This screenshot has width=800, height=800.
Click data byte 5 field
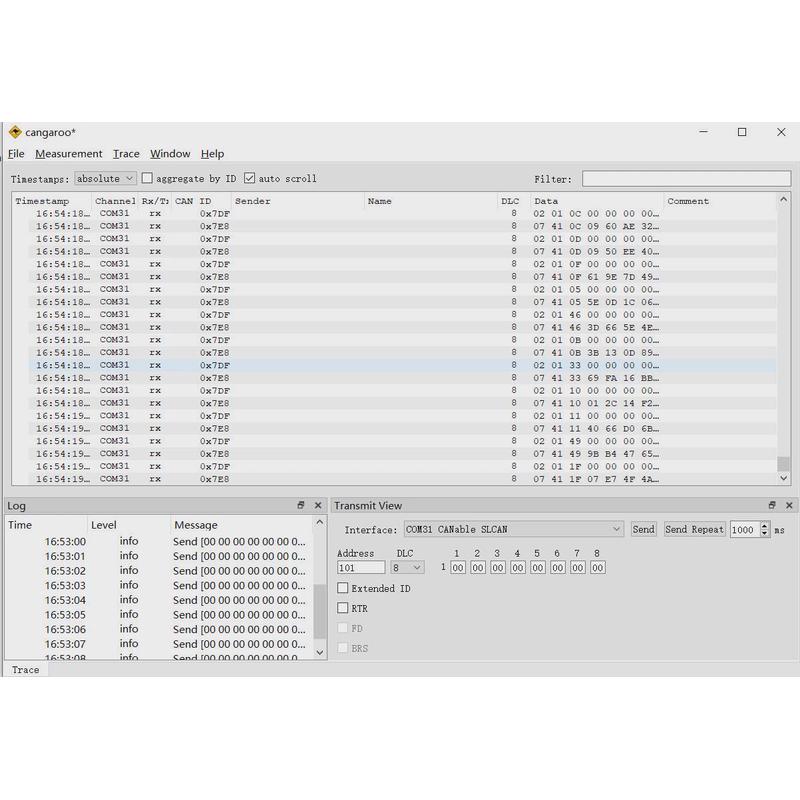pyautogui.click(x=537, y=567)
